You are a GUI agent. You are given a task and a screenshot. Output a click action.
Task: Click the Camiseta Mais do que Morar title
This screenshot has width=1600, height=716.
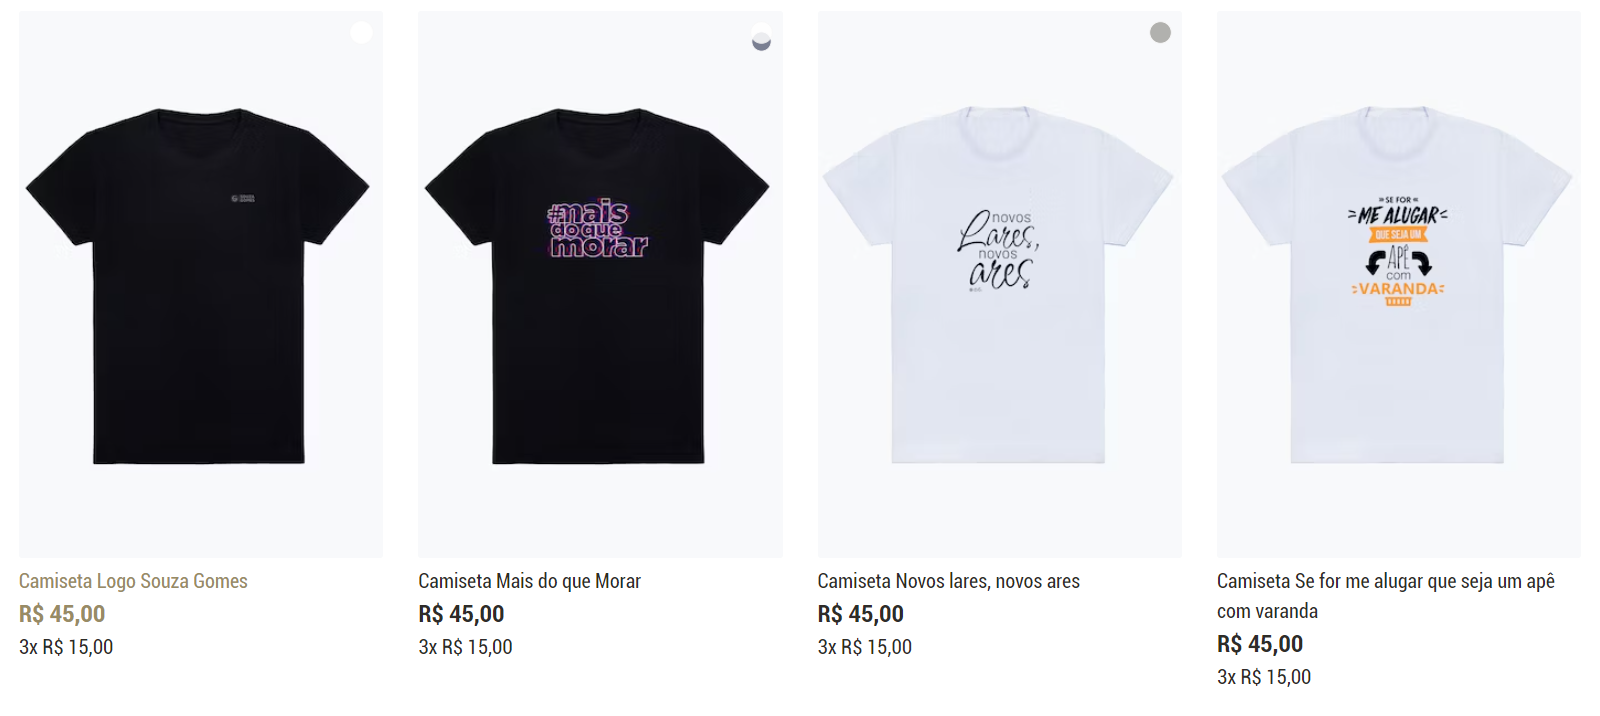[529, 581]
